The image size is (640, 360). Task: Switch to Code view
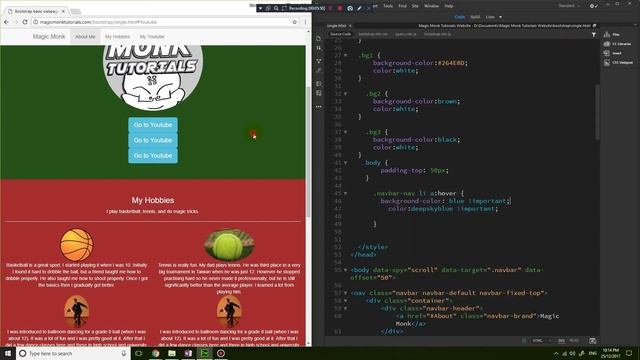[x=460, y=17]
